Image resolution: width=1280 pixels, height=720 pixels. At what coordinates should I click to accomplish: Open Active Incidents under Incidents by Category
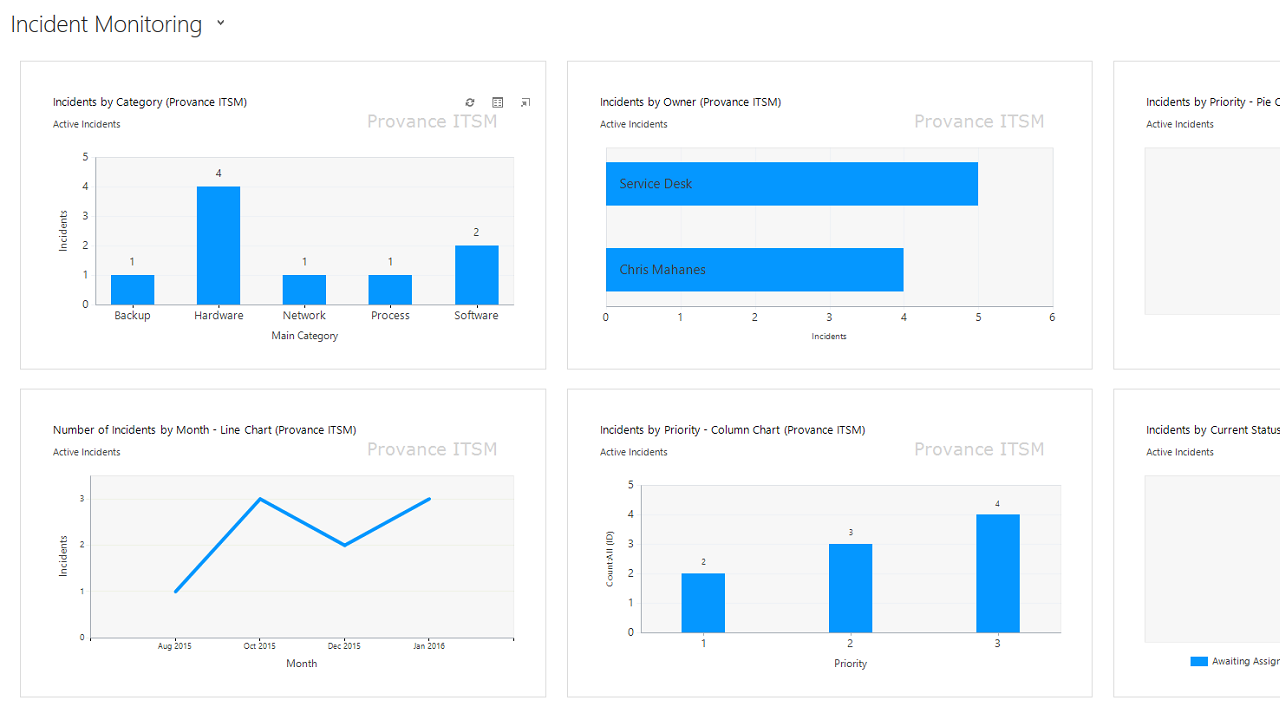(86, 124)
